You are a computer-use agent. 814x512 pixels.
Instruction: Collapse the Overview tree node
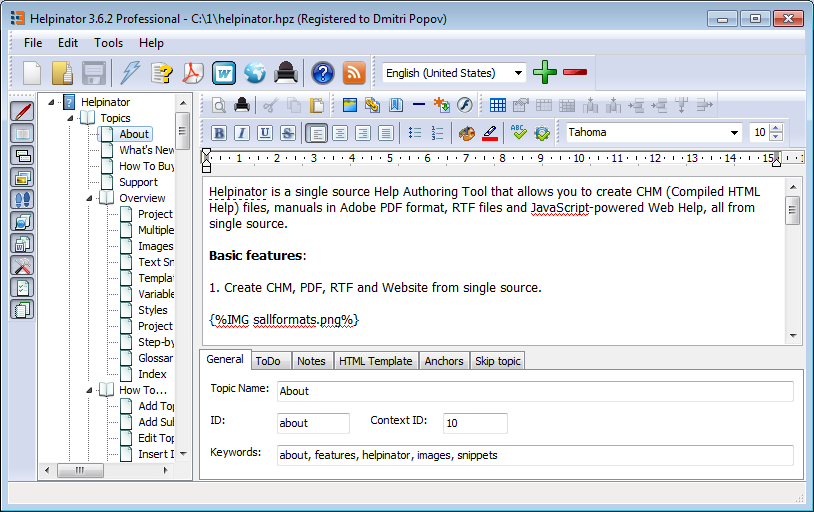coord(88,198)
